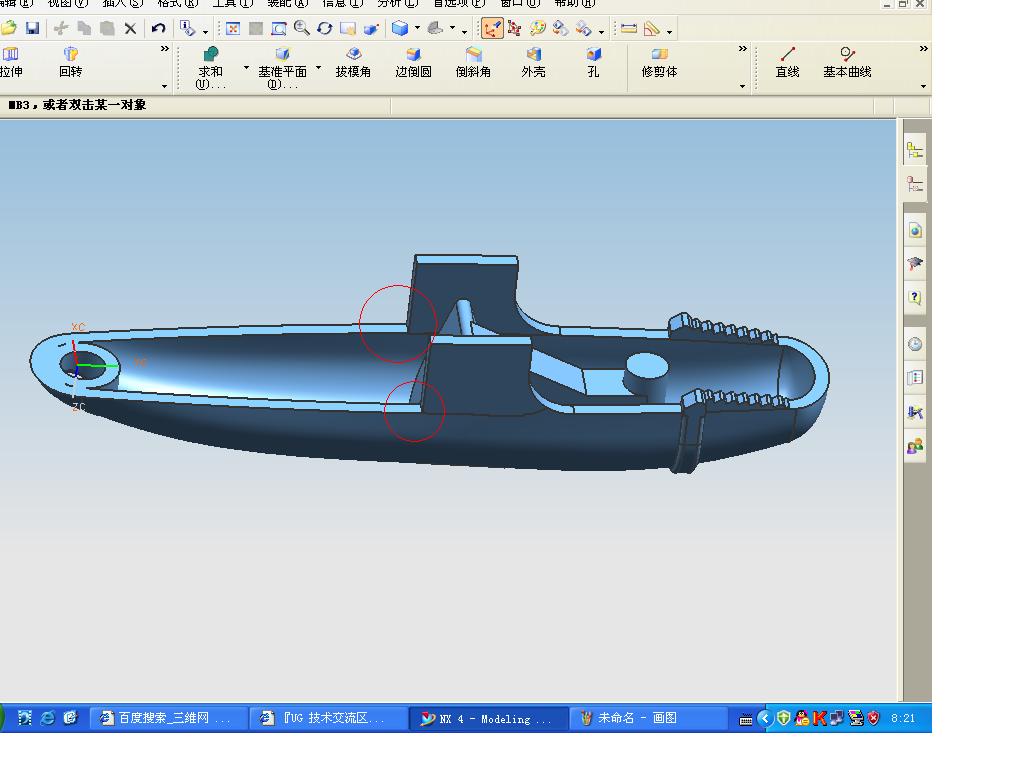The width and height of the screenshot is (1024, 768).
Task: Show more buttons on the feature operation toolbar
Action: point(743,49)
